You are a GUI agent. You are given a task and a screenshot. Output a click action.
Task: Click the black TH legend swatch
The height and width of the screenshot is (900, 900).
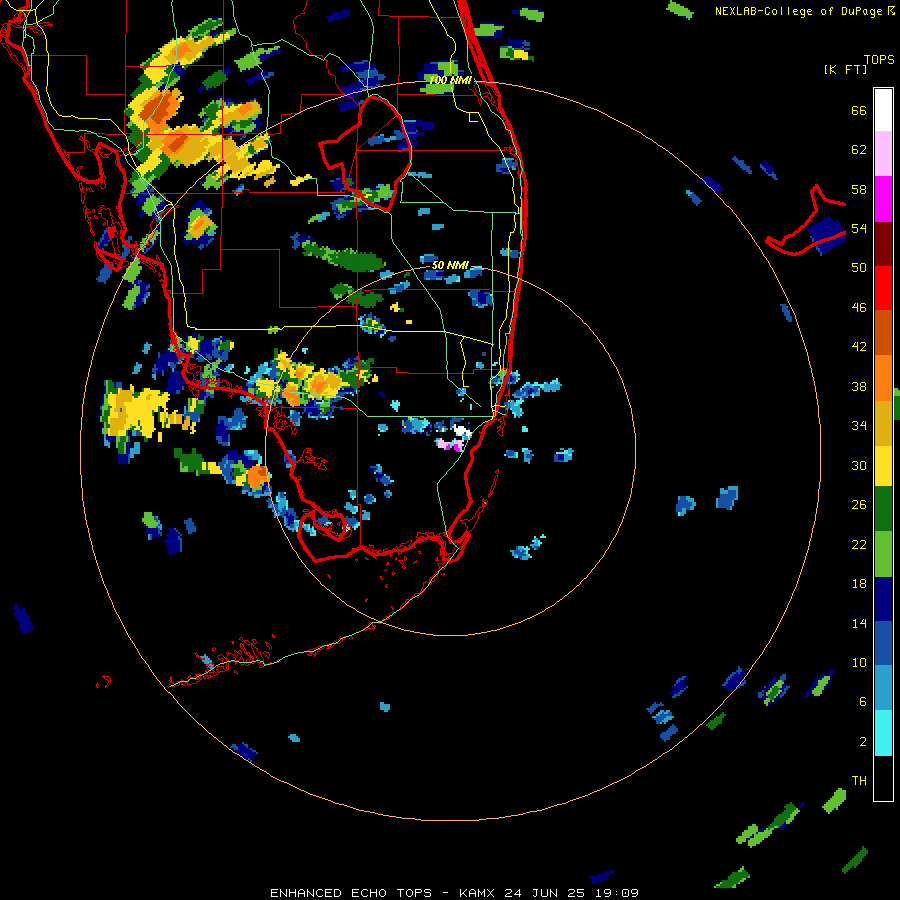point(883,778)
